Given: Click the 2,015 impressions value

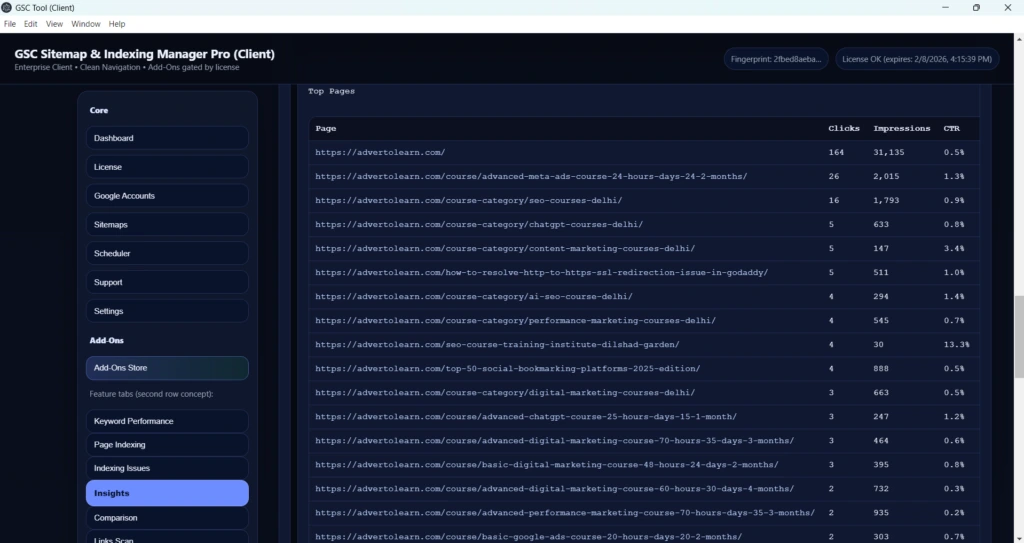Looking at the screenshot, I should tap(886, 176).
